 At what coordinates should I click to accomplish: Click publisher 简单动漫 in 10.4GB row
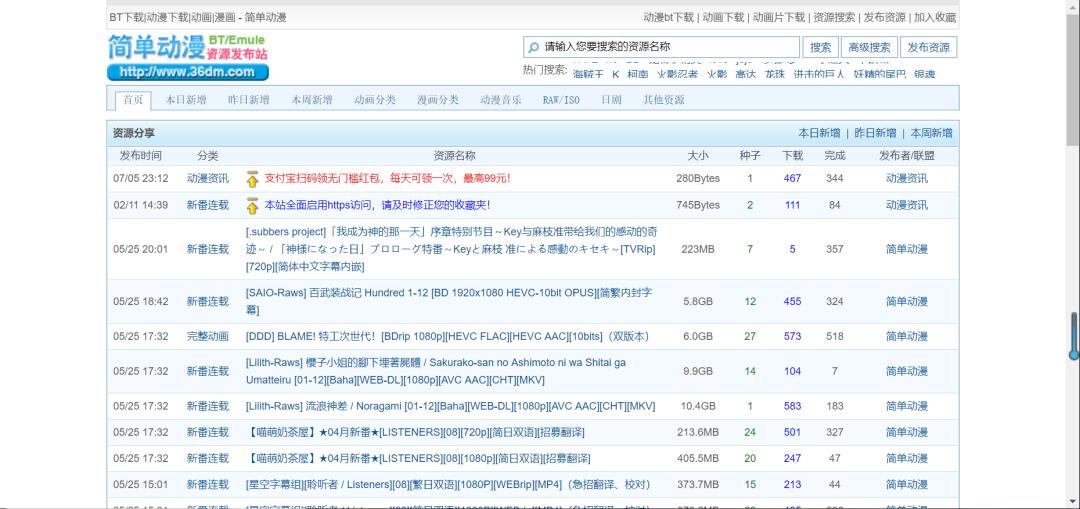[906, 406]
